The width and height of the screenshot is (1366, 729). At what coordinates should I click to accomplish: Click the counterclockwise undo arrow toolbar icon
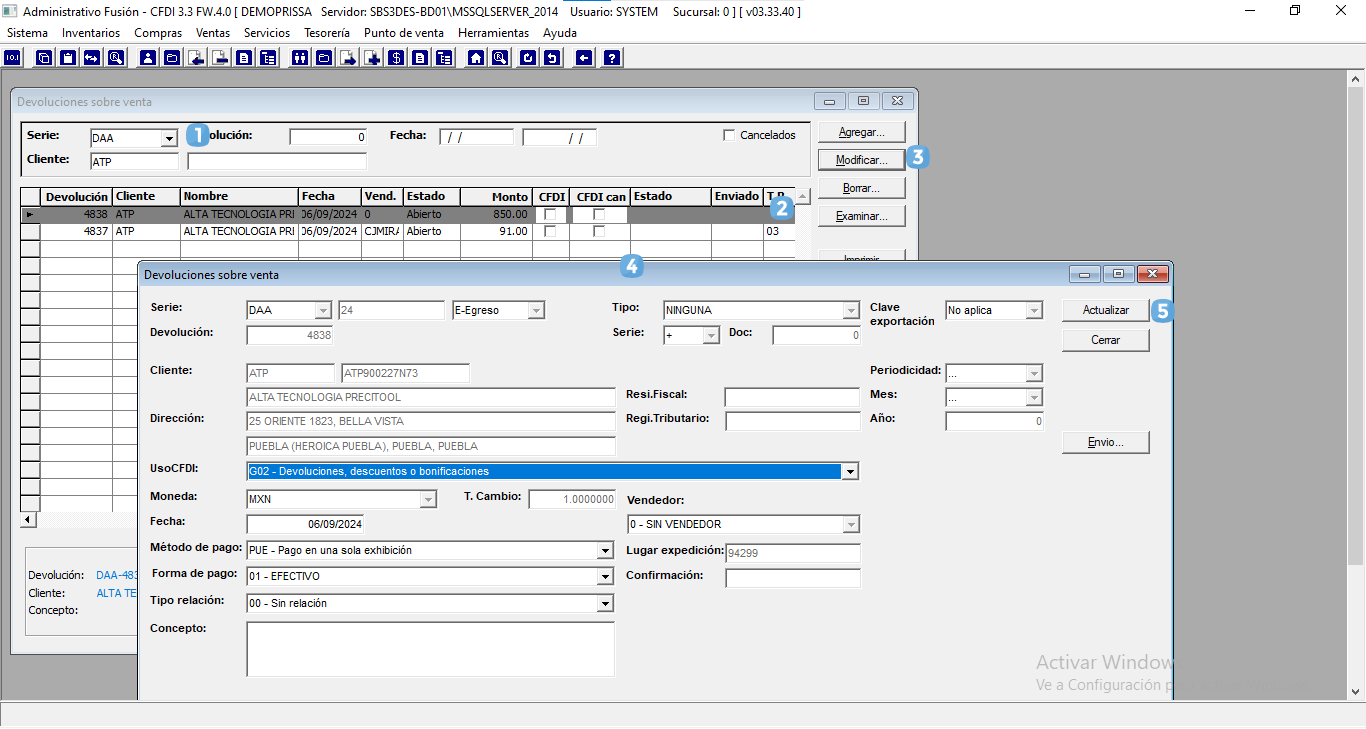pyautogui.click(x=553, y=58)
